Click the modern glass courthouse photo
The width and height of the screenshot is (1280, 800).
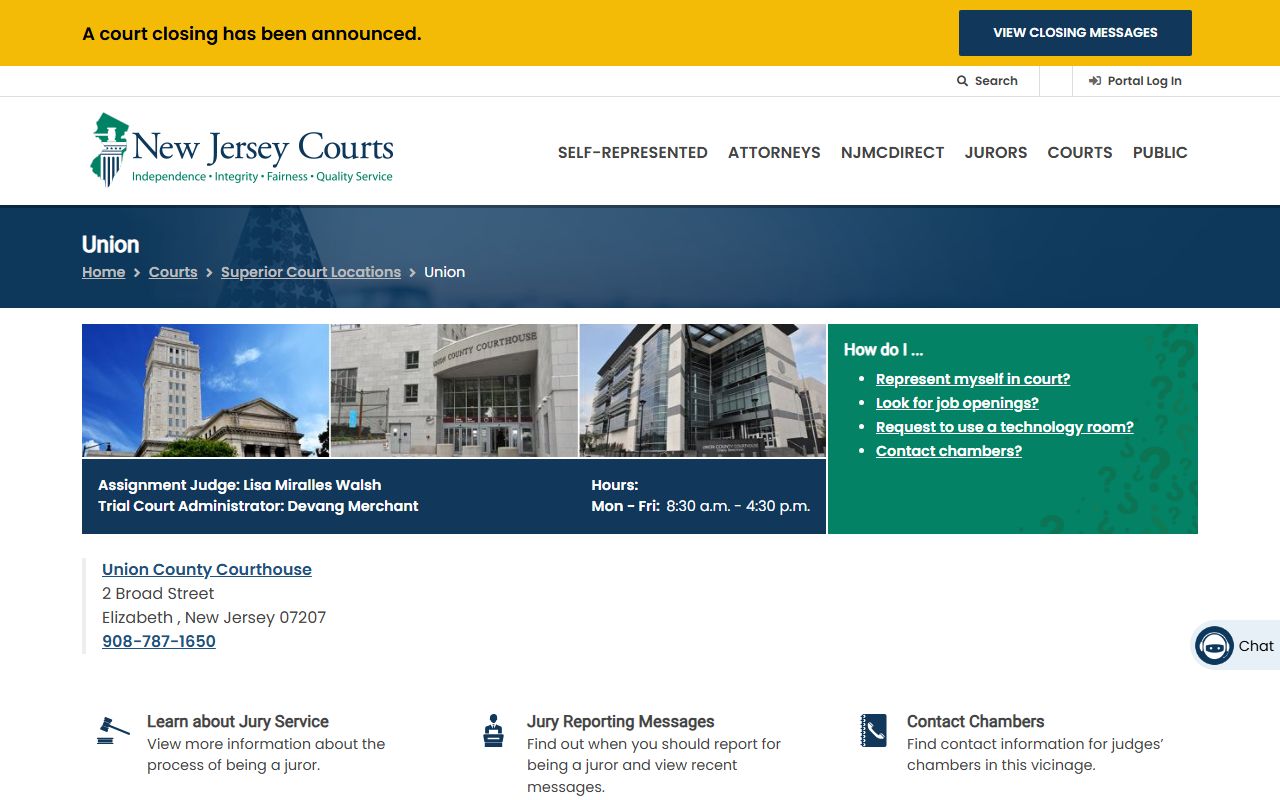point(703,390)
